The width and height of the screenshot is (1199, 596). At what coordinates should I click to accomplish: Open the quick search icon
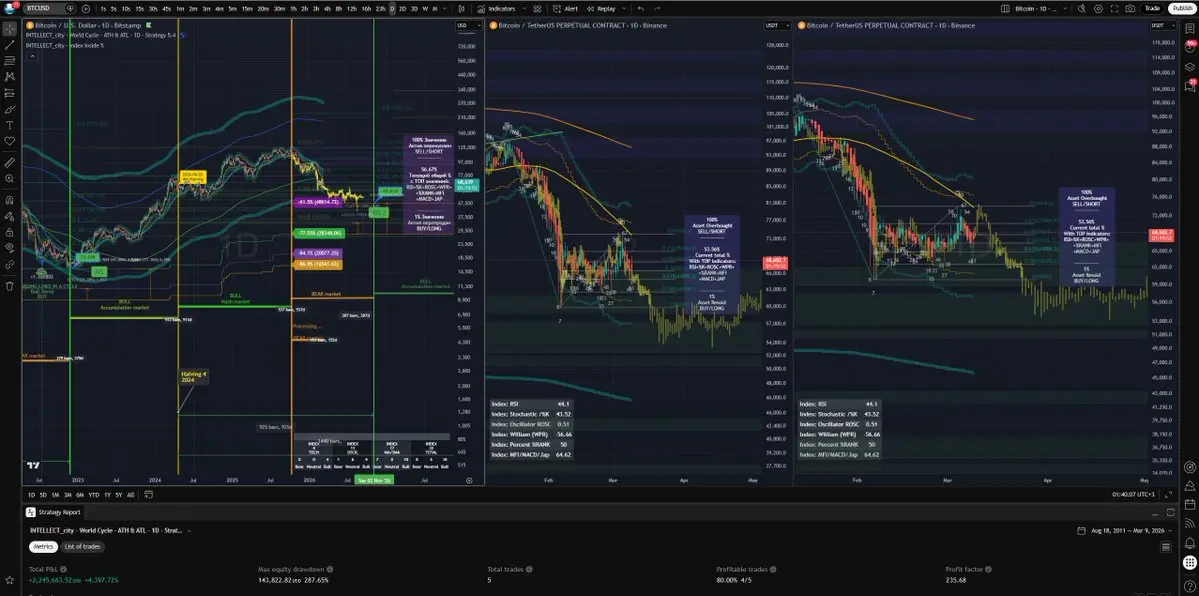pos(1082,8)
